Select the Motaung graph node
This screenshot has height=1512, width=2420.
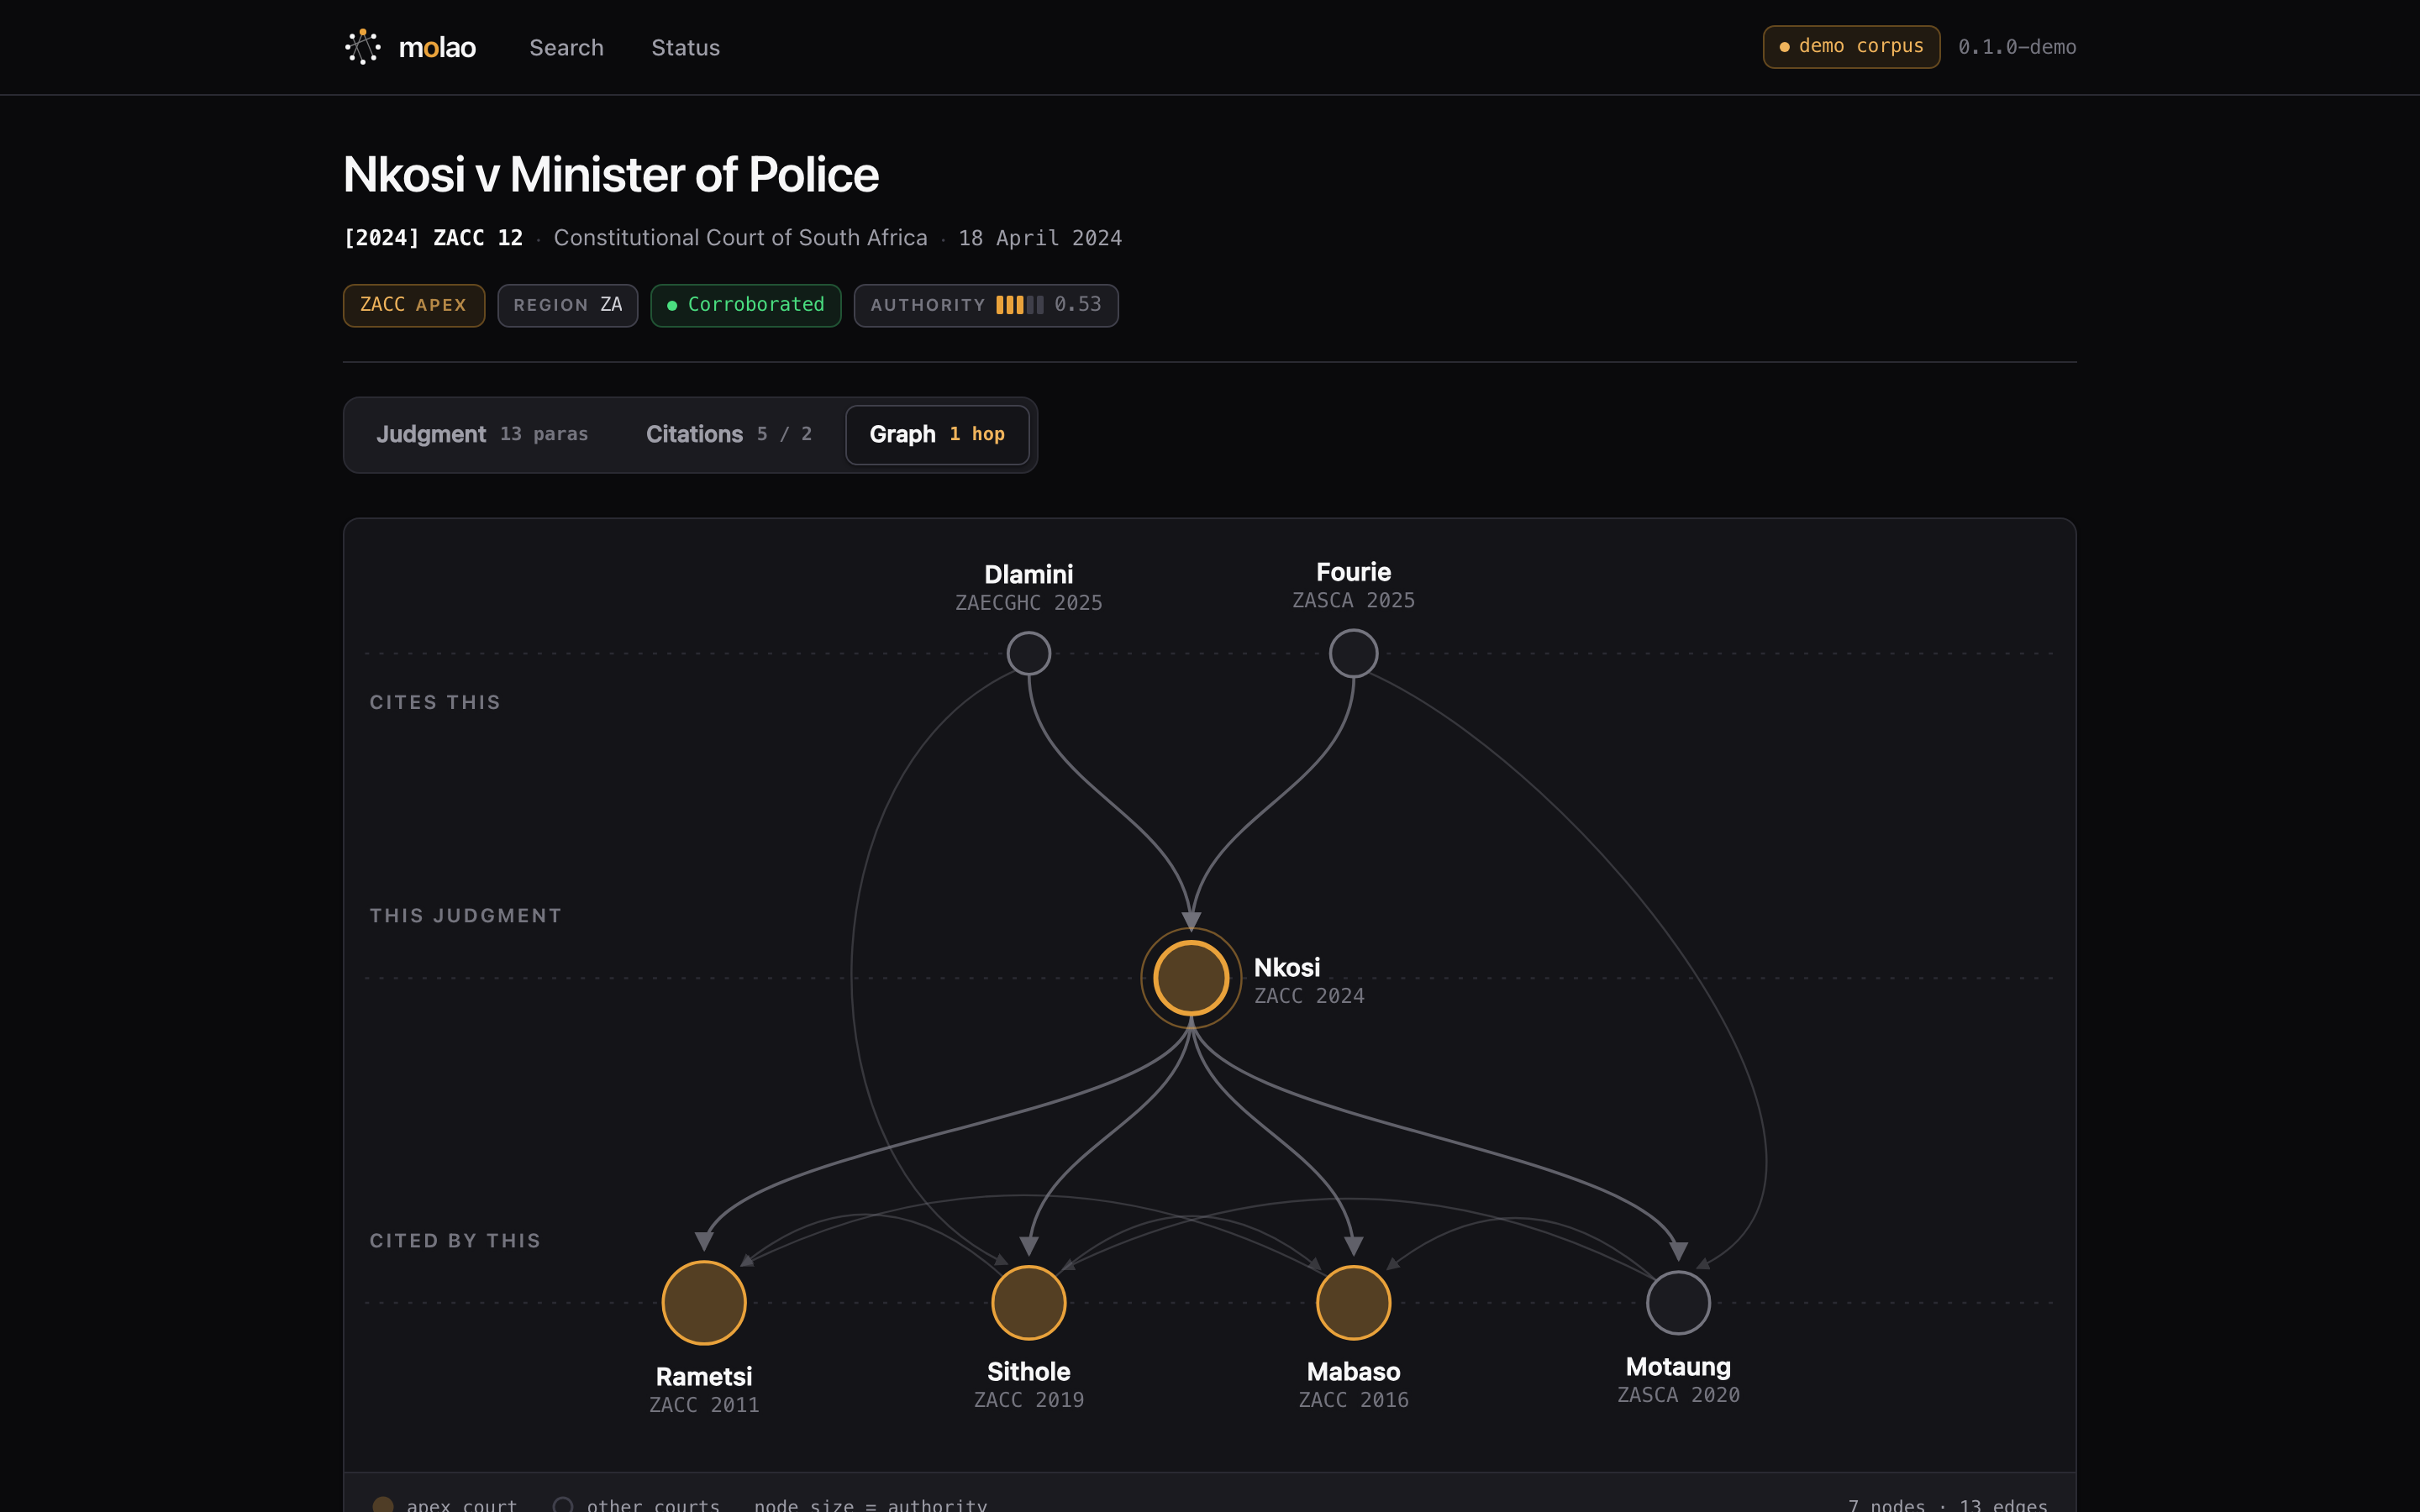pos(1678,1302)
